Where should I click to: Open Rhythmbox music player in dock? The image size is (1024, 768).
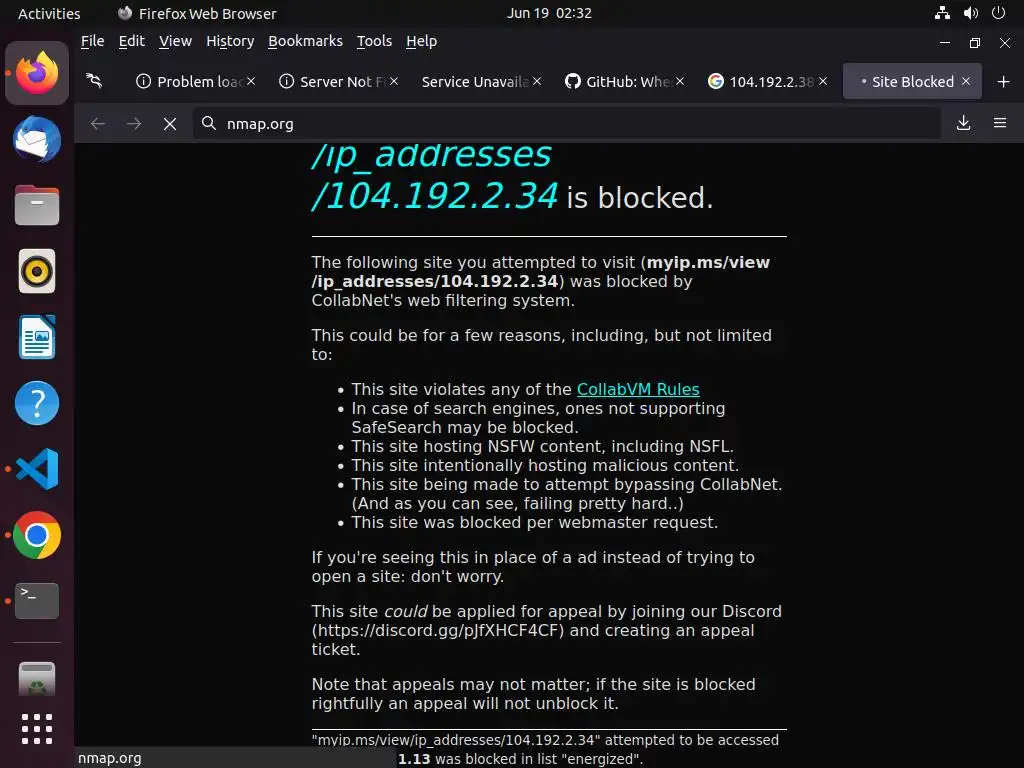click(x=37, y=271)
